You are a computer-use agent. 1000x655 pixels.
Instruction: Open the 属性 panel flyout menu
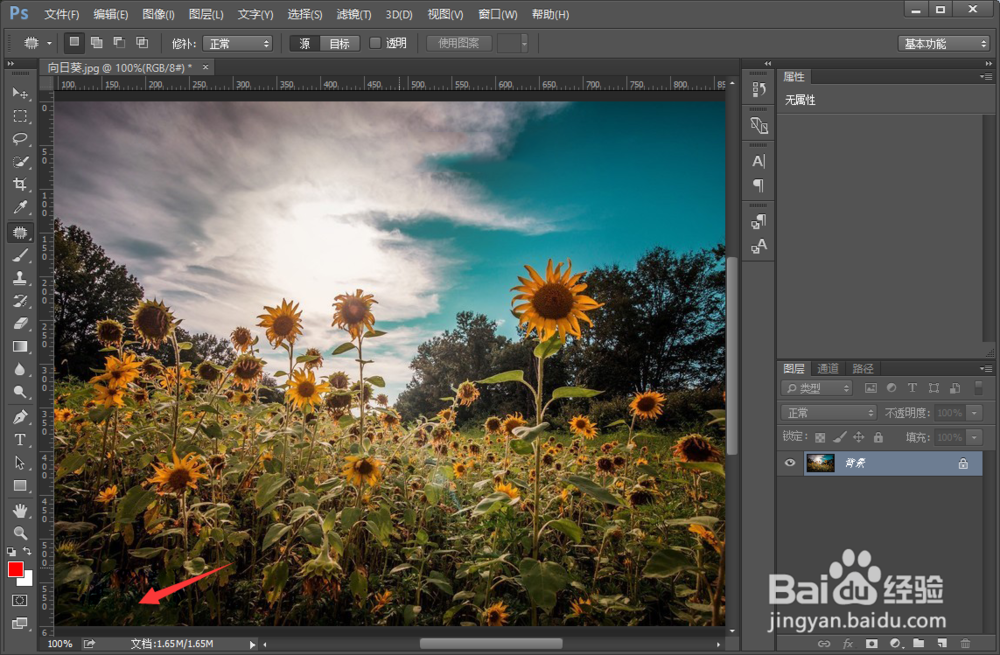pyautogui.click(x=986, y=77)
